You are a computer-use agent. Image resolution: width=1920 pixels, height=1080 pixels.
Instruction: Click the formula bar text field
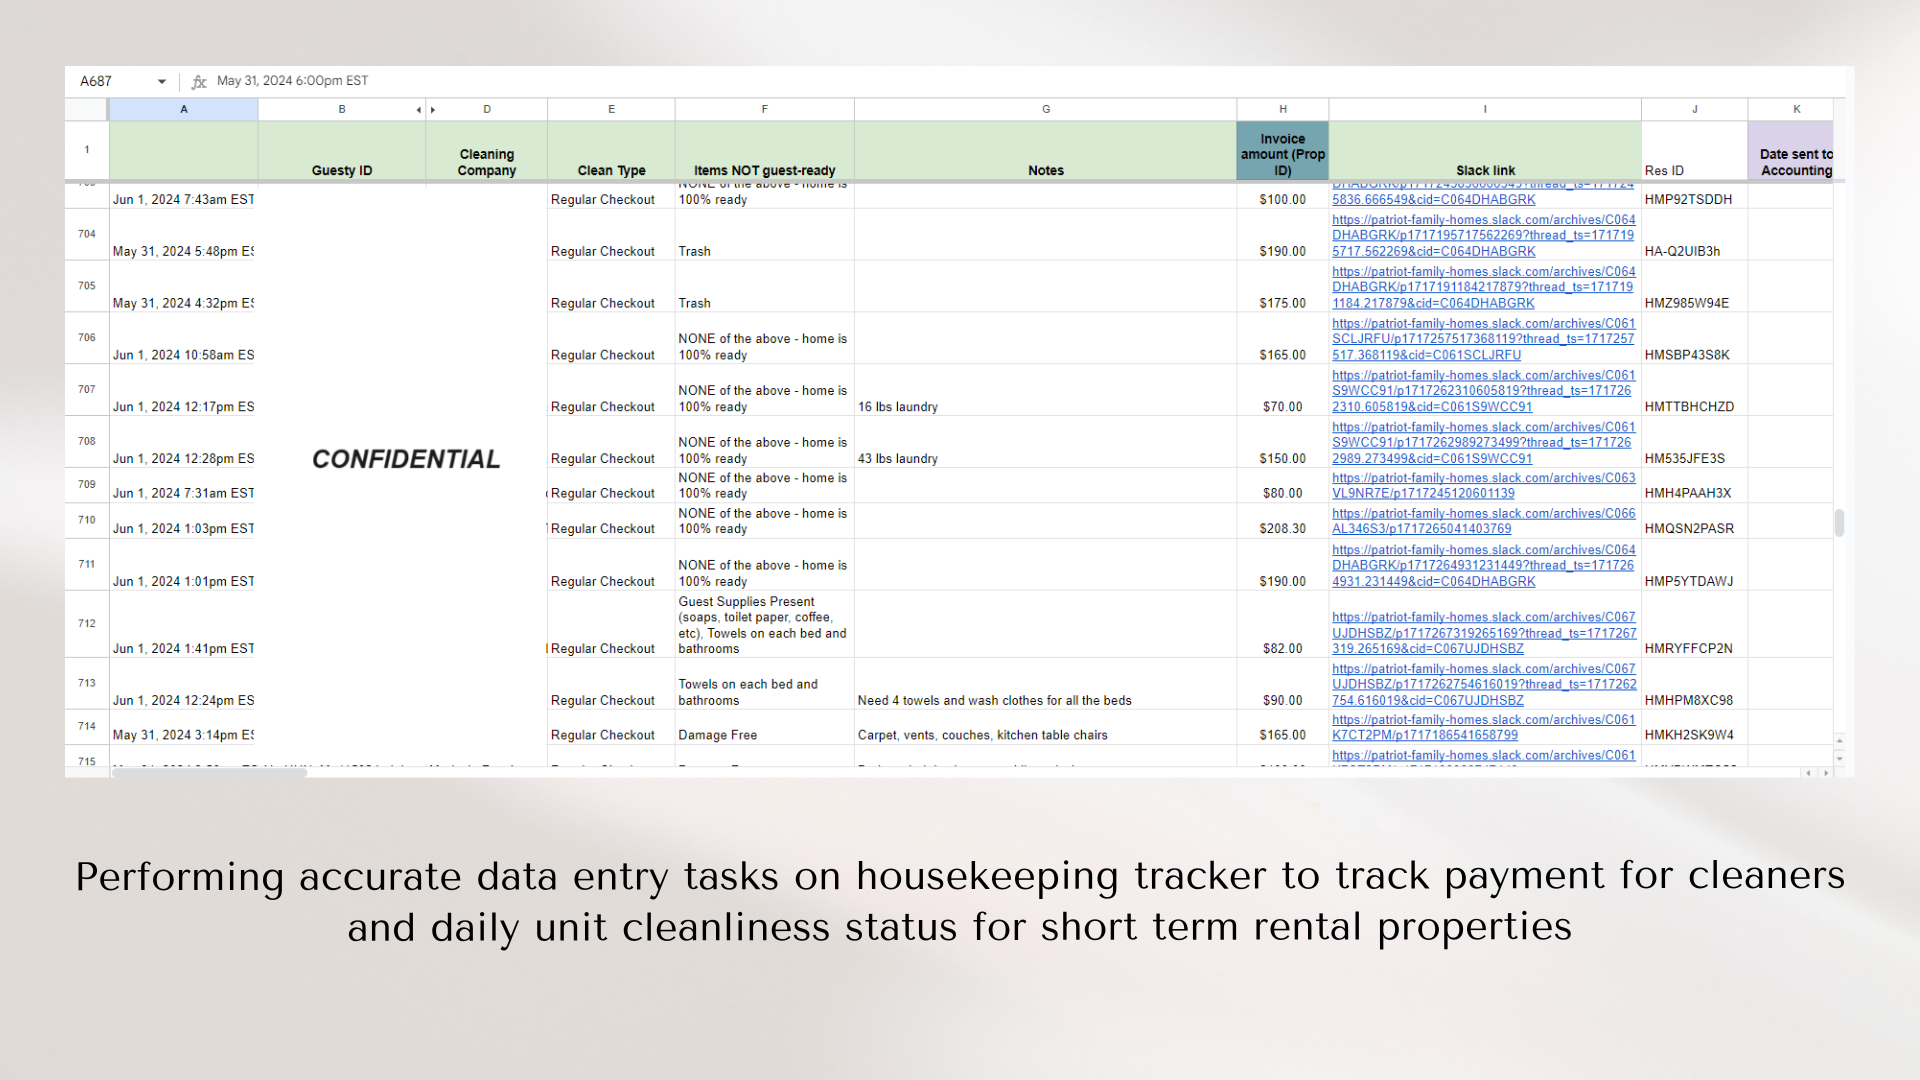700,81
